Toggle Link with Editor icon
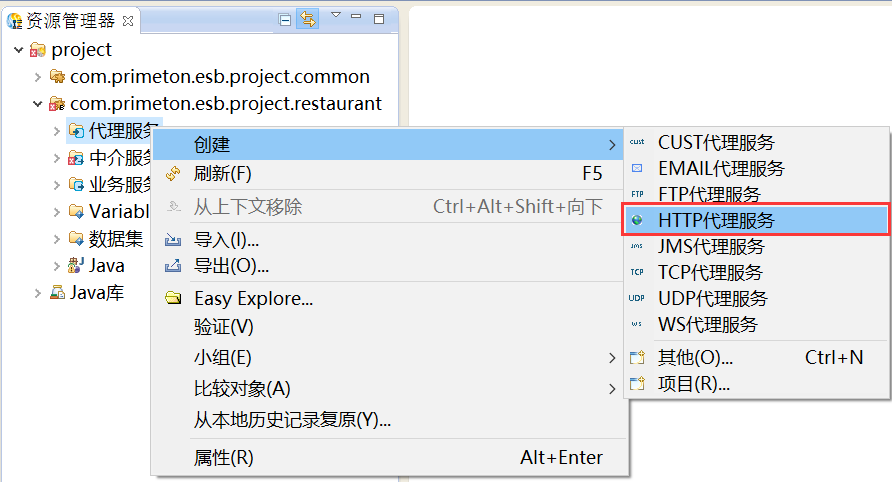Screen dimensions: 892x482 tap(308, 19)
